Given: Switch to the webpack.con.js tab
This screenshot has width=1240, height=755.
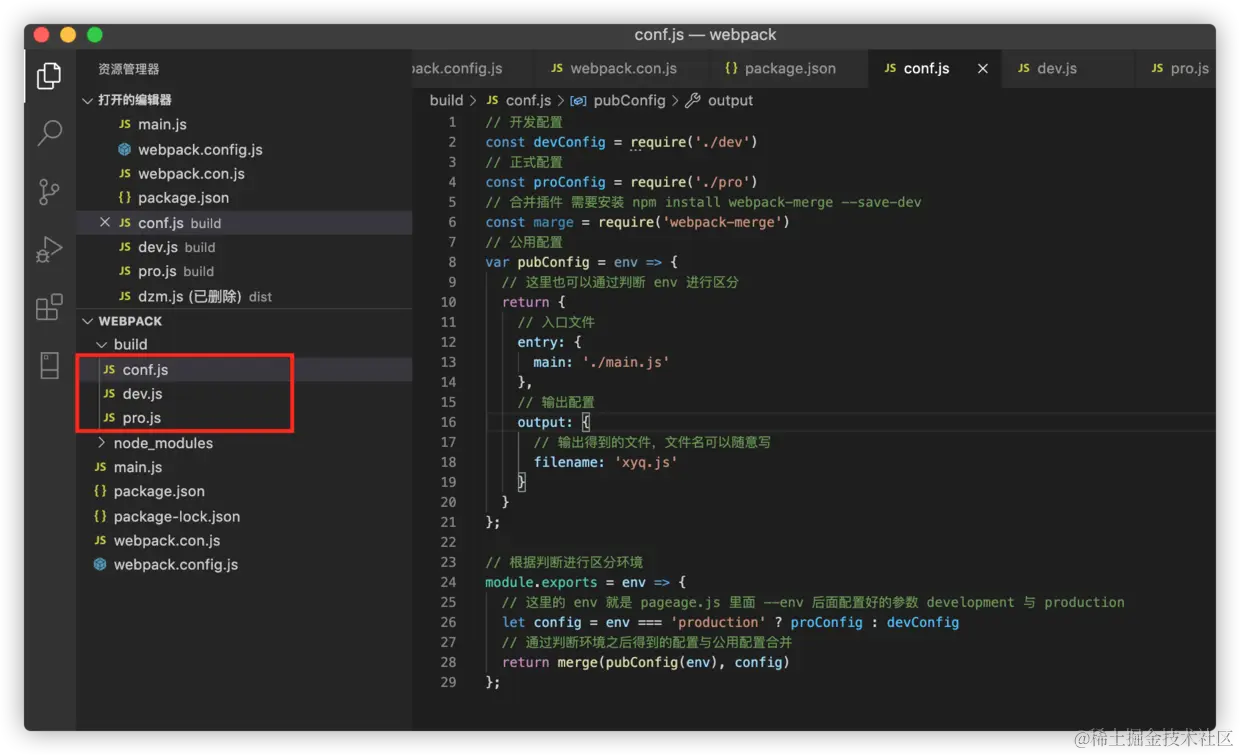Looking at the screenshot, I should pyautogui.click(x=614, y=69).
